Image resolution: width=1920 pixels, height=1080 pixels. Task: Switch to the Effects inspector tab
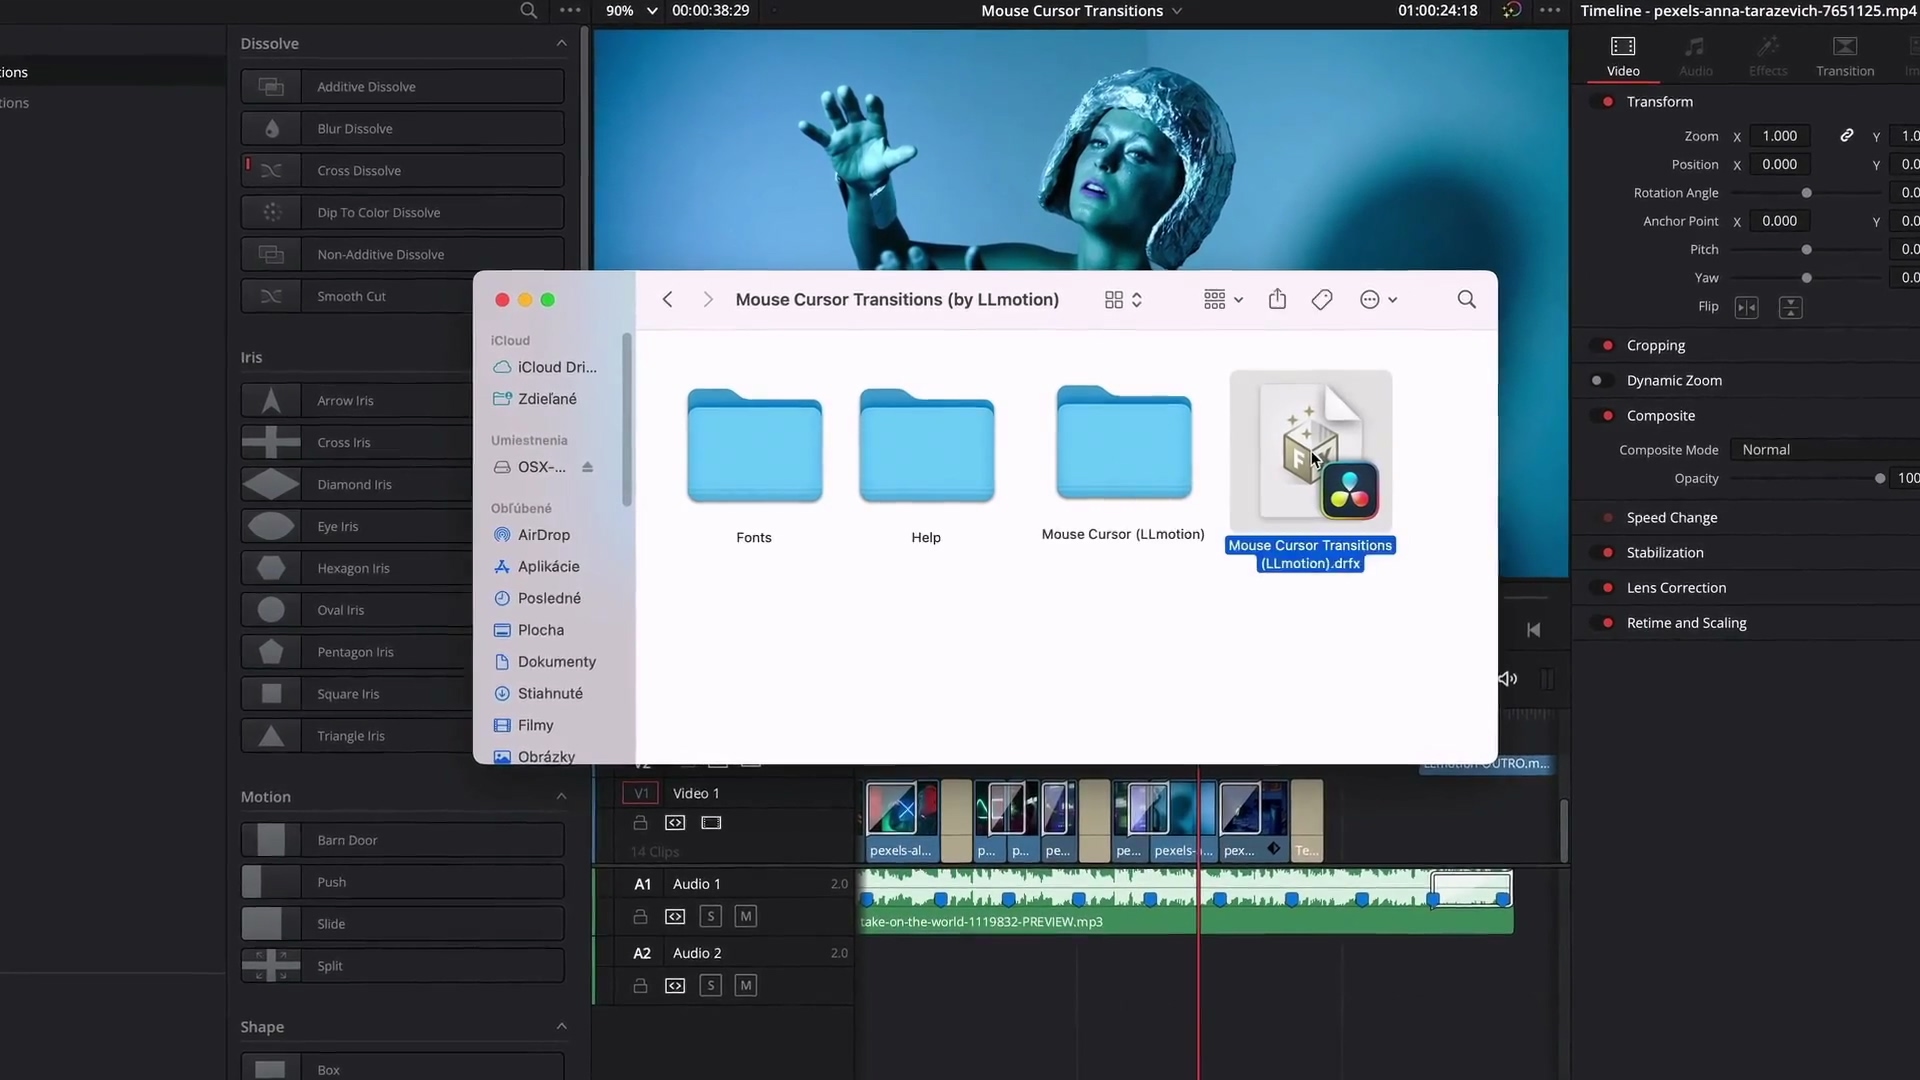click(x=1768, y=56)
